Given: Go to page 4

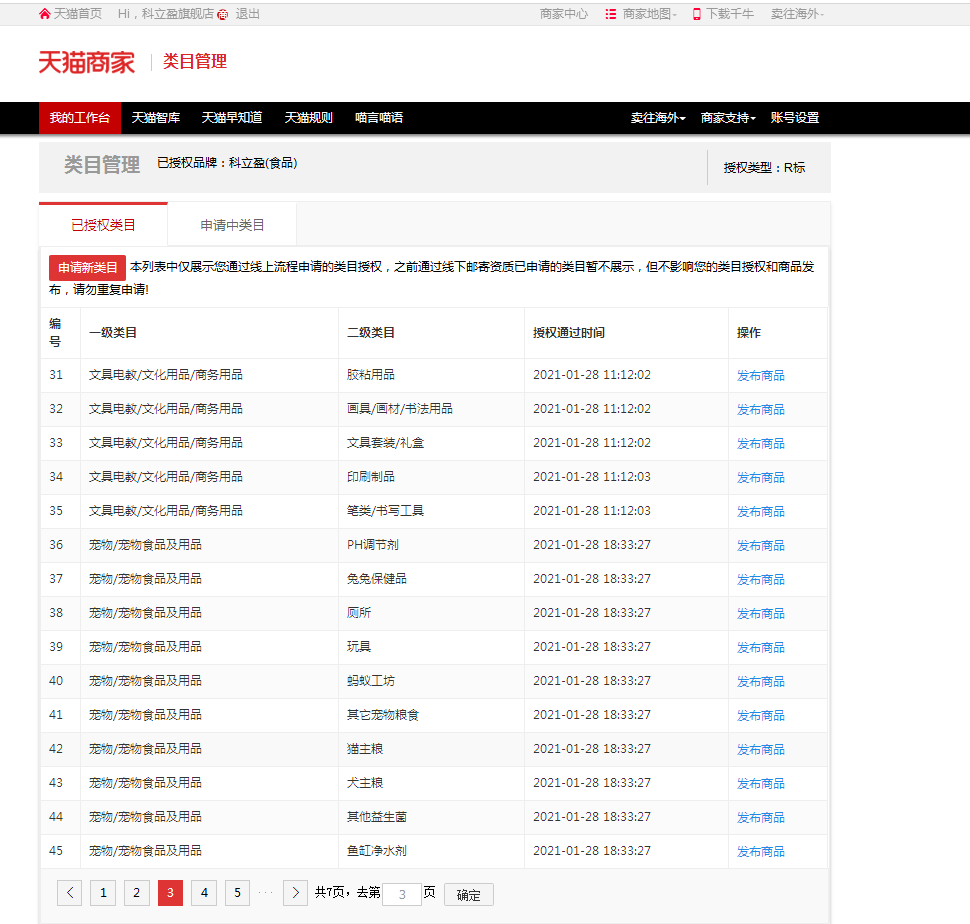Looking at the screenshot, I should pyautogui.click(x=204, y=892).
